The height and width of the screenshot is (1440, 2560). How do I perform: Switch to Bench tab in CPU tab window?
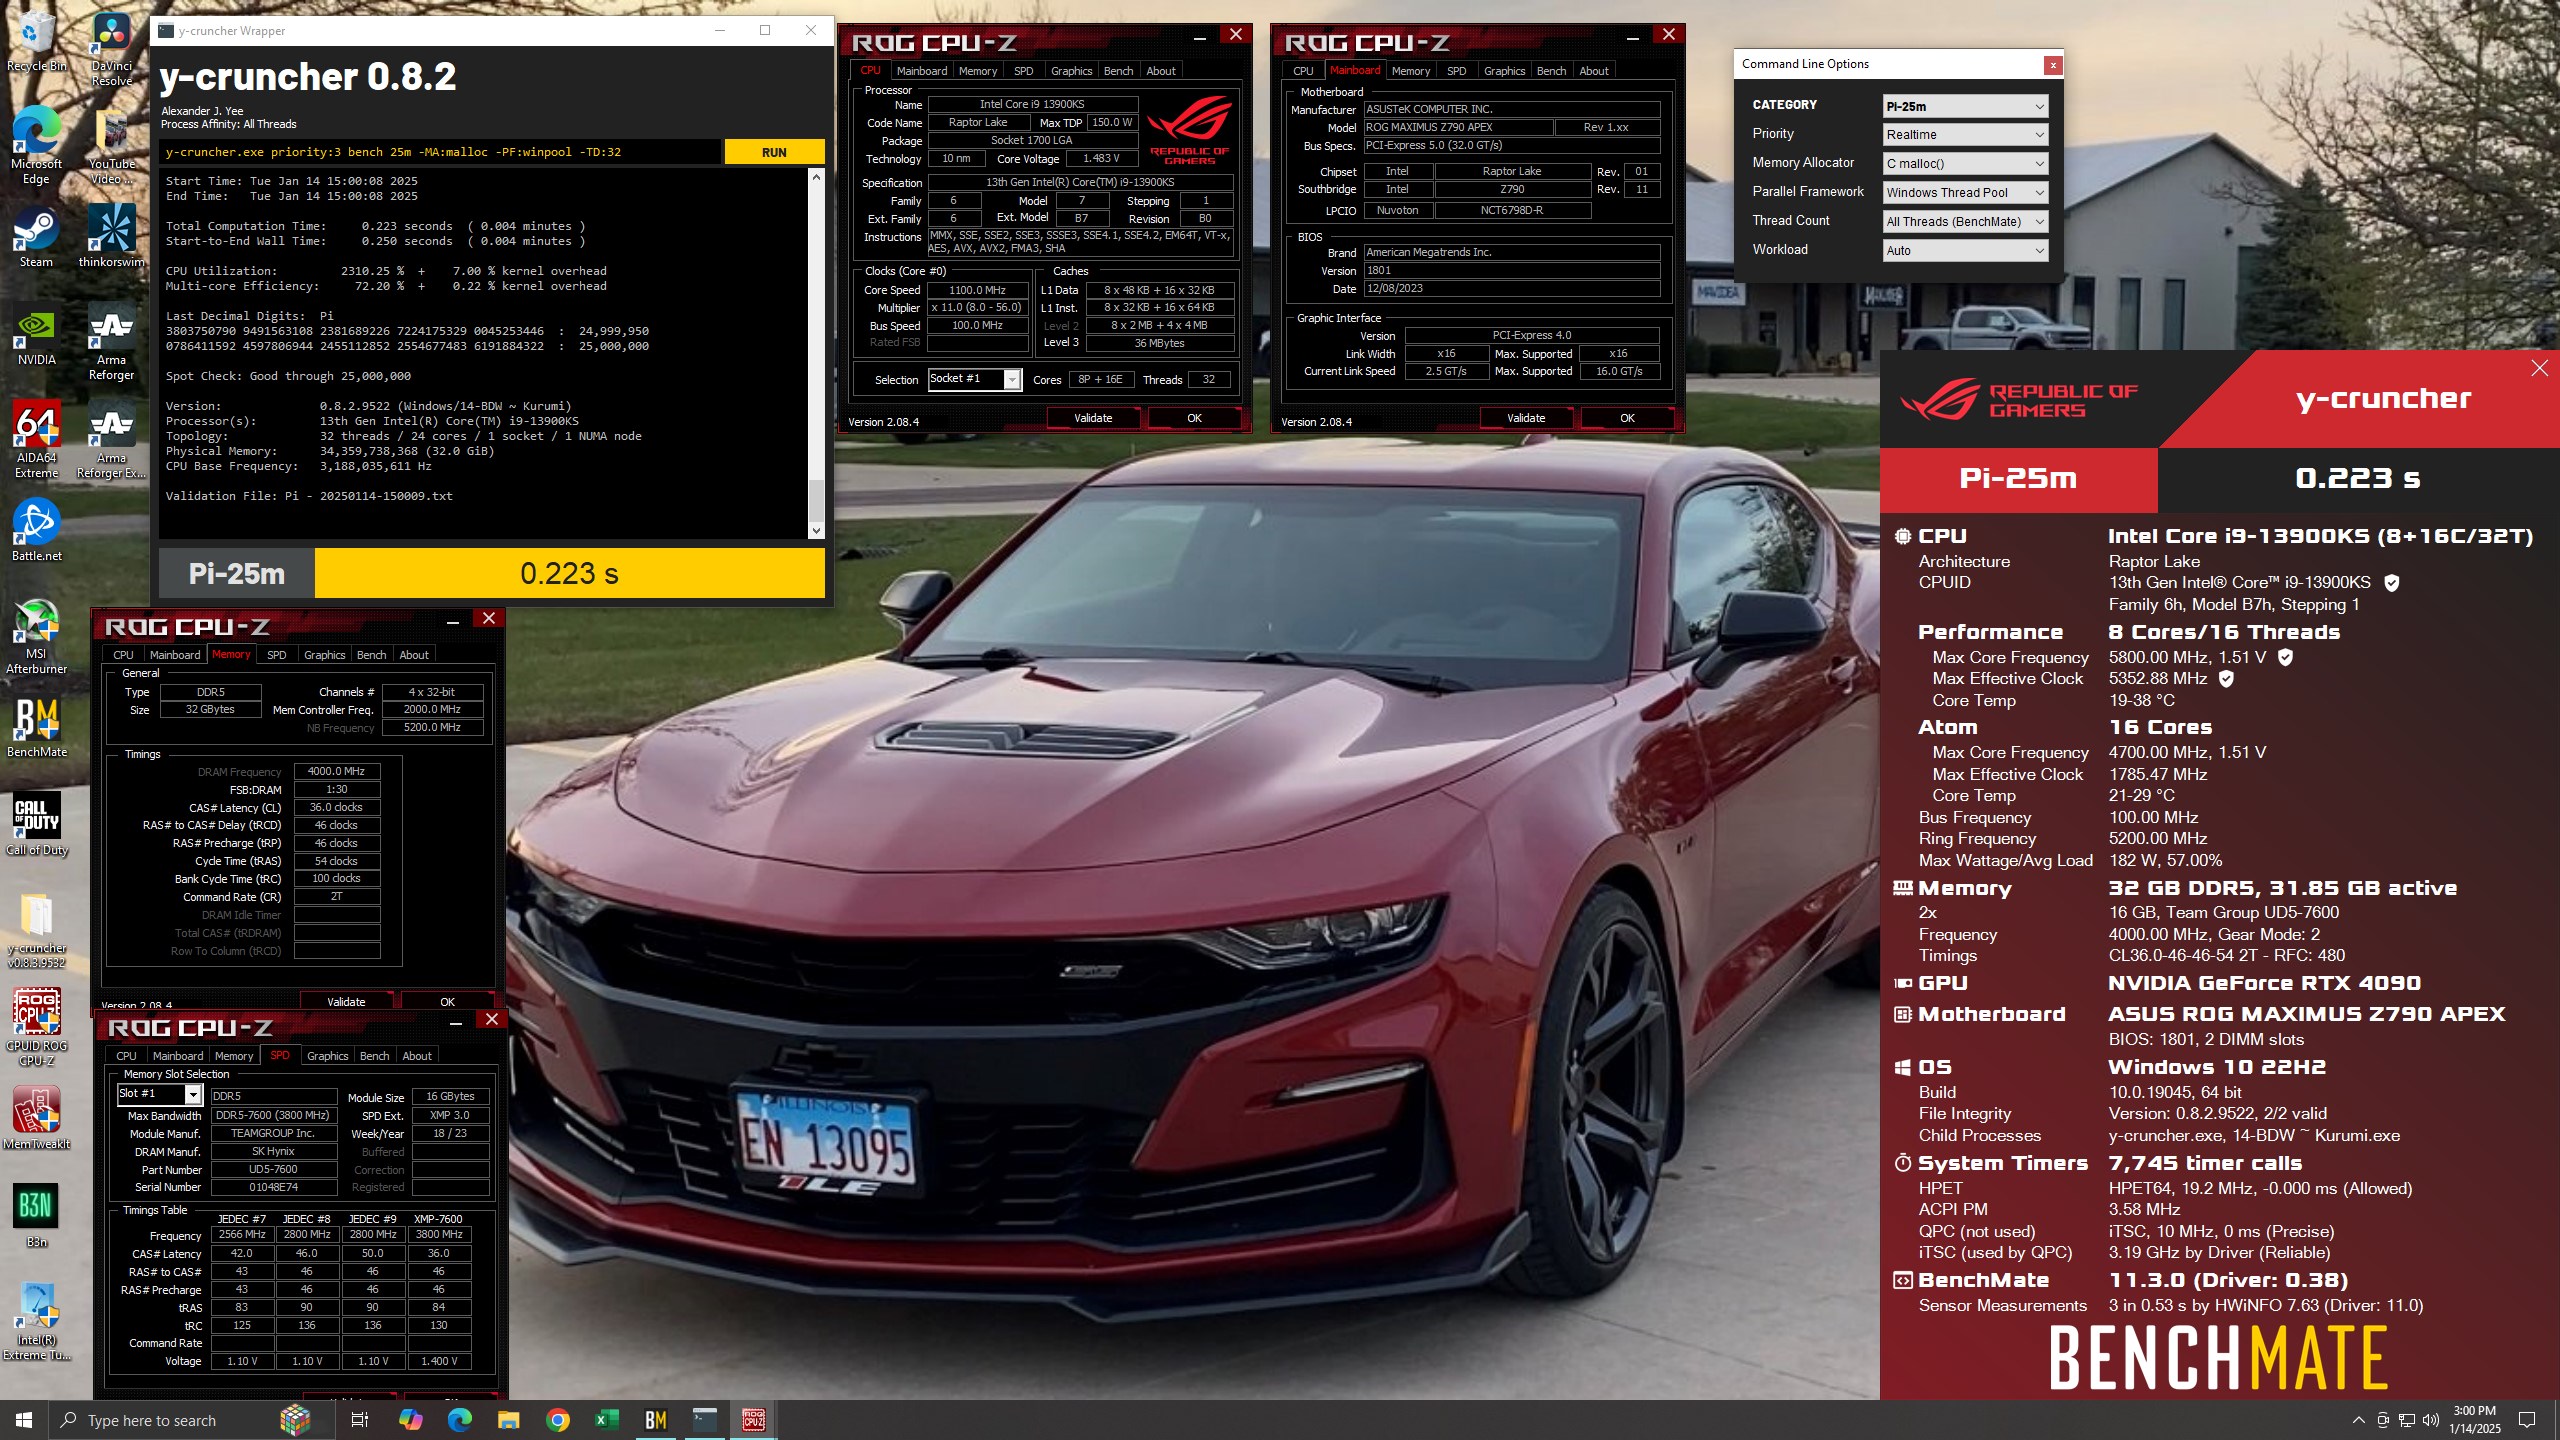click(1118, 71)
